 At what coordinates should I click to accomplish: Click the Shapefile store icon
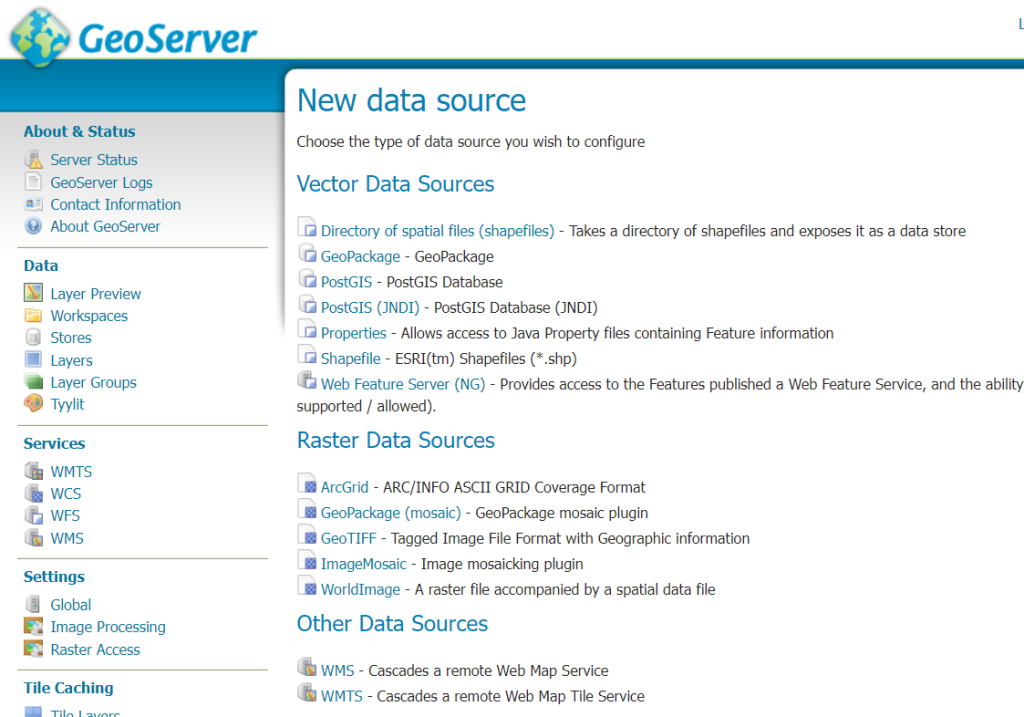307,354
